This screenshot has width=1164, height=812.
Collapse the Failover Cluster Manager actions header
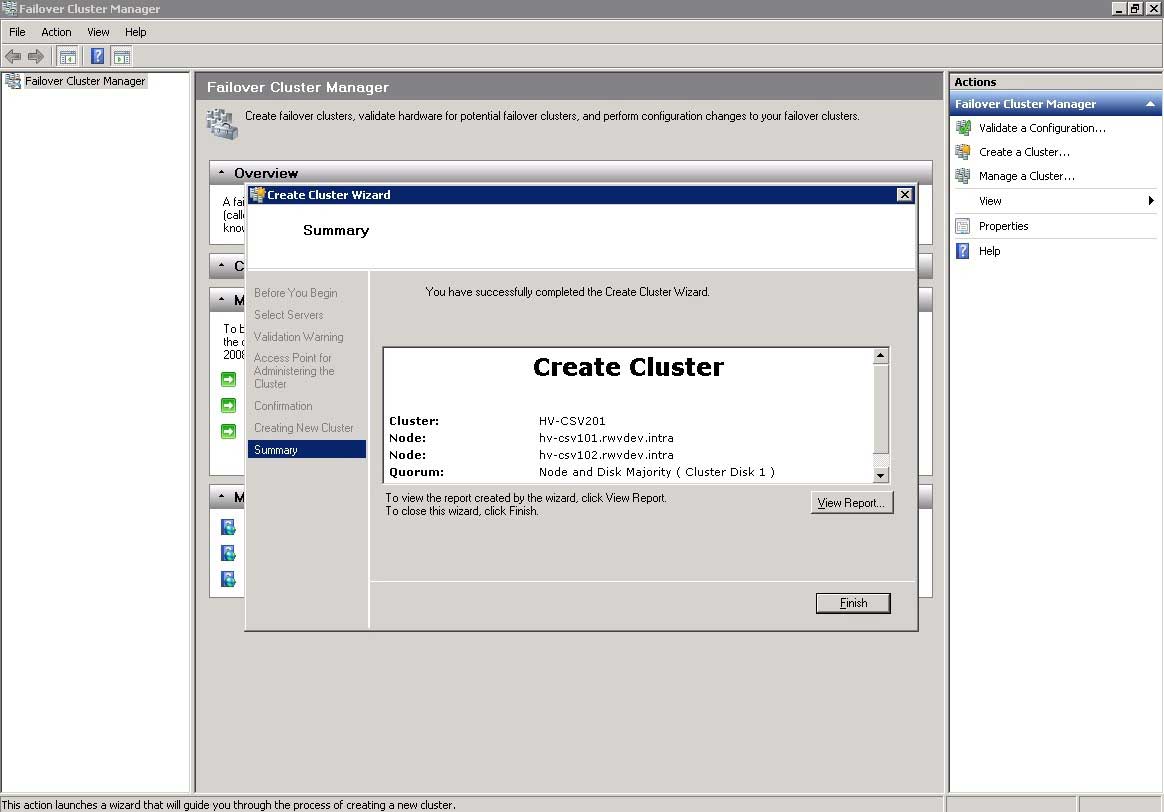click(x=1150, y=104)
